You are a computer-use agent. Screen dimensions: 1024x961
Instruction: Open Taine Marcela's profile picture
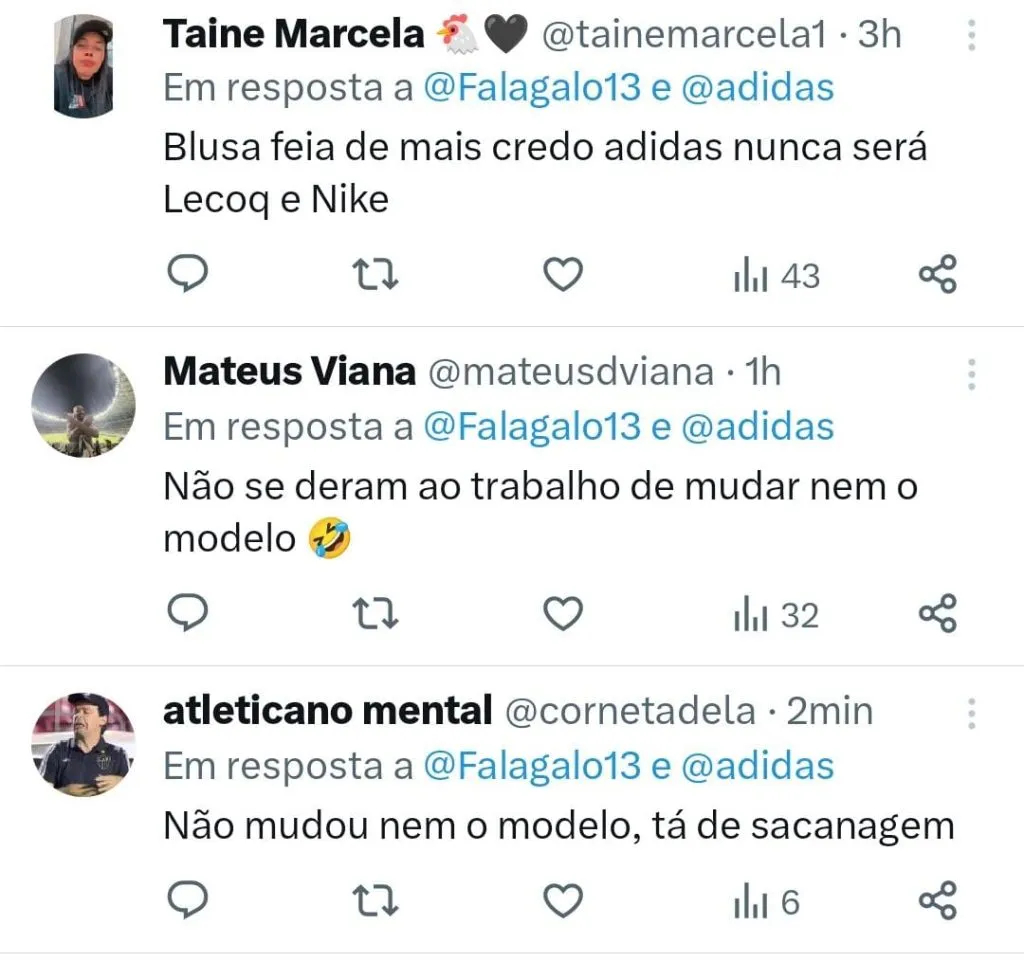click(x=83, y=66)
